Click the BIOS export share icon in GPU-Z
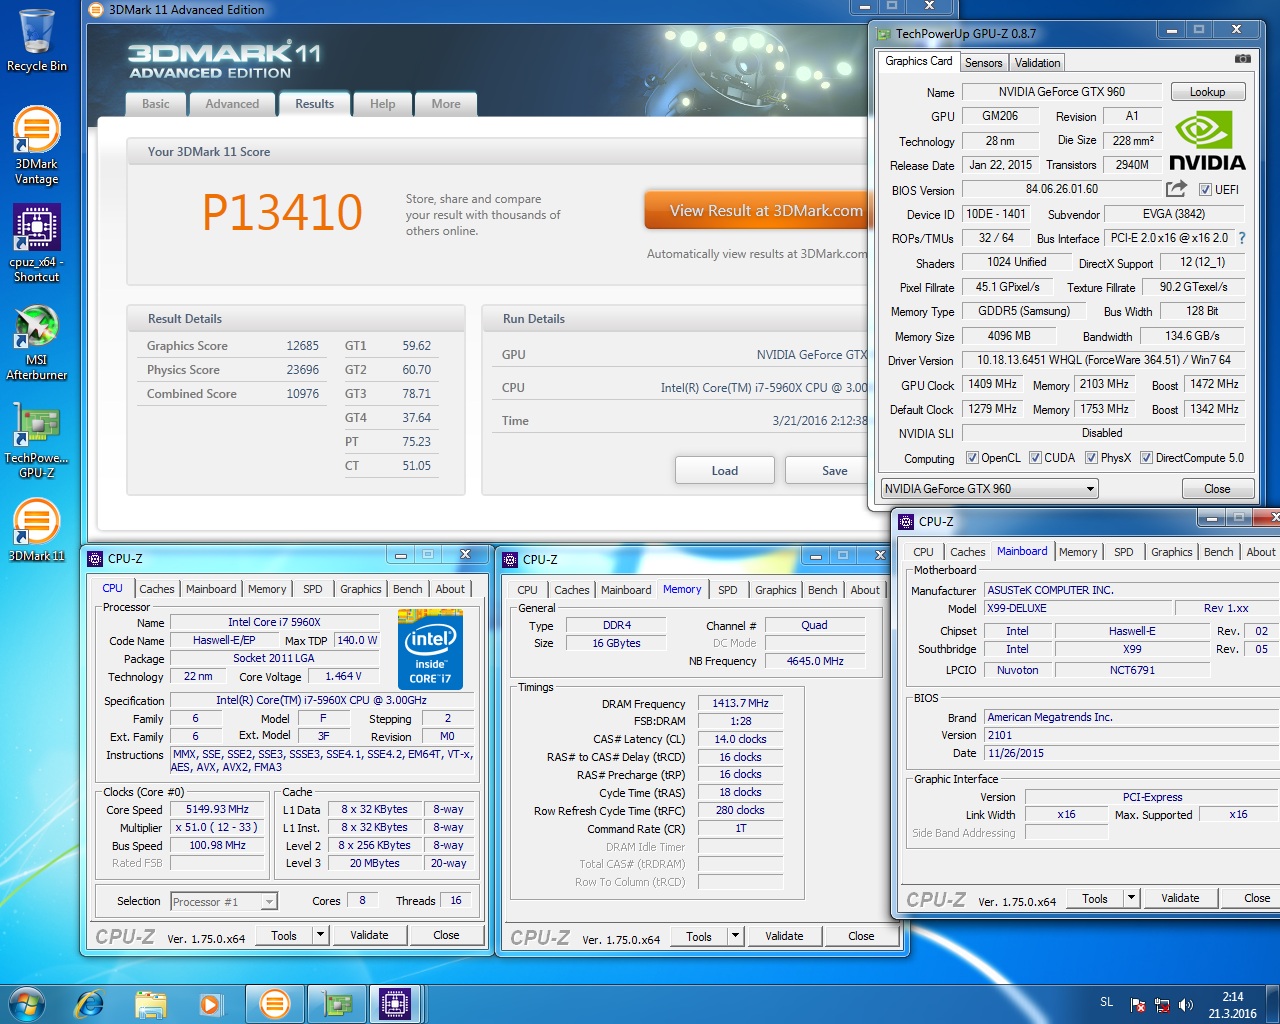Viewport: 1280px width, 1024px height. (x=1176, y=188)
